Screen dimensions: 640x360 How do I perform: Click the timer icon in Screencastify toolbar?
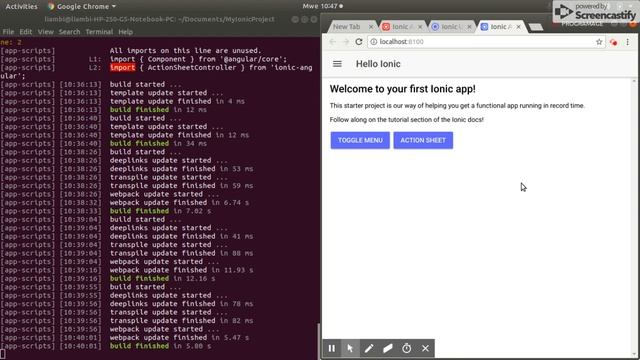(407, 349)
